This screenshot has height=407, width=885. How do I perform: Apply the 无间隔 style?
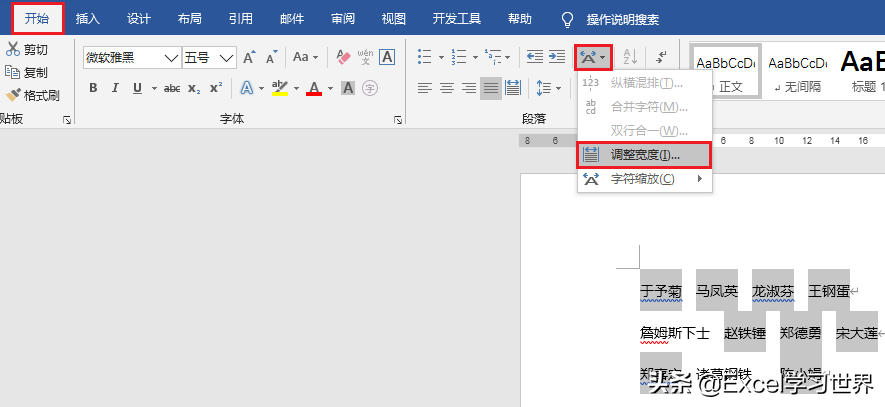point(798,72)
